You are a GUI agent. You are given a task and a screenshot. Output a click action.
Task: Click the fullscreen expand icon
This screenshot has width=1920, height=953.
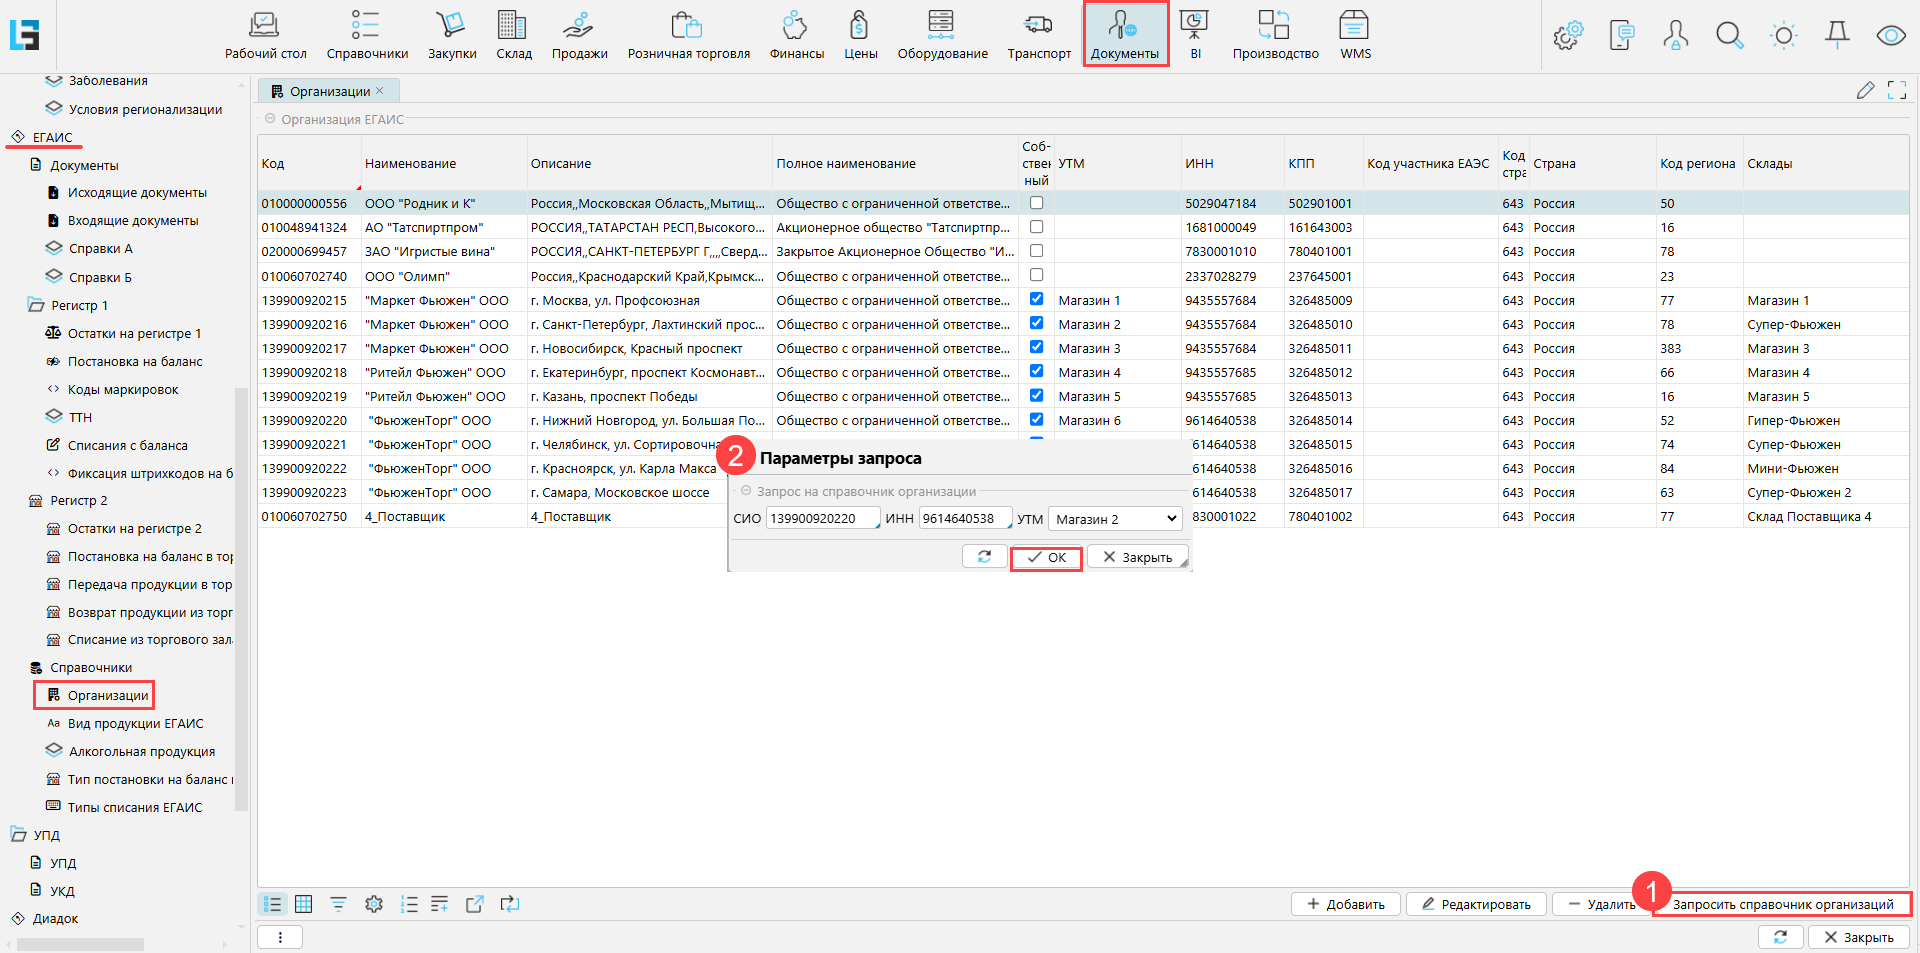coord(1896,91)
